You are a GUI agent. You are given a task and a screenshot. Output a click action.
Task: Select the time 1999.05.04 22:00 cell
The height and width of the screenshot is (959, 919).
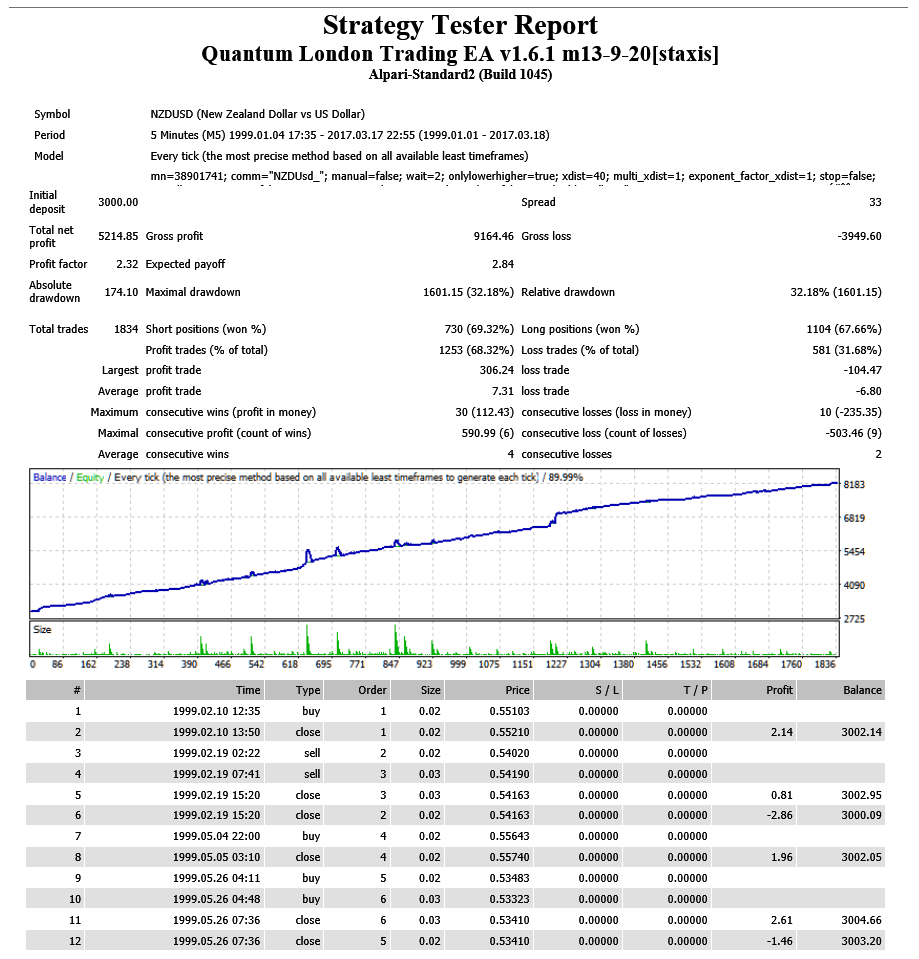(216, 837)
